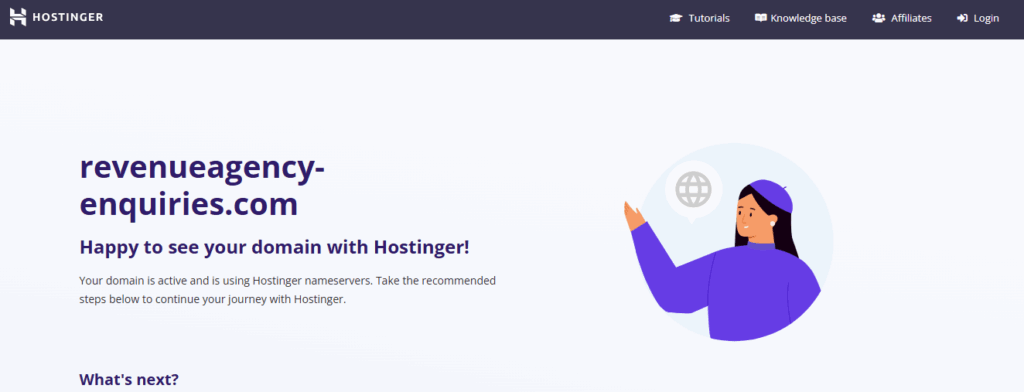This screenshot has width=1024, height=392.
Task: Click the Tutorials graduation cap icon
Action: (x=676, y=18)
